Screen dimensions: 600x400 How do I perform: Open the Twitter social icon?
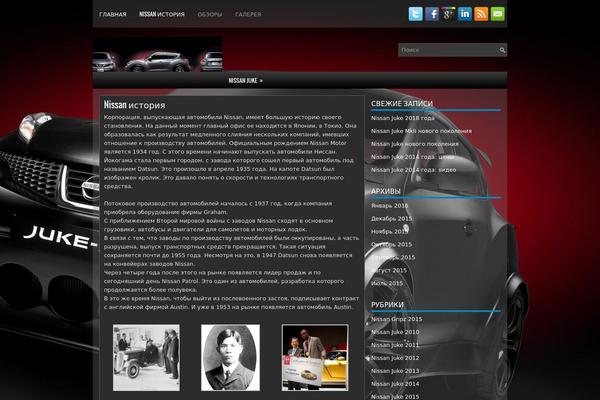click(x=416, y=14)
